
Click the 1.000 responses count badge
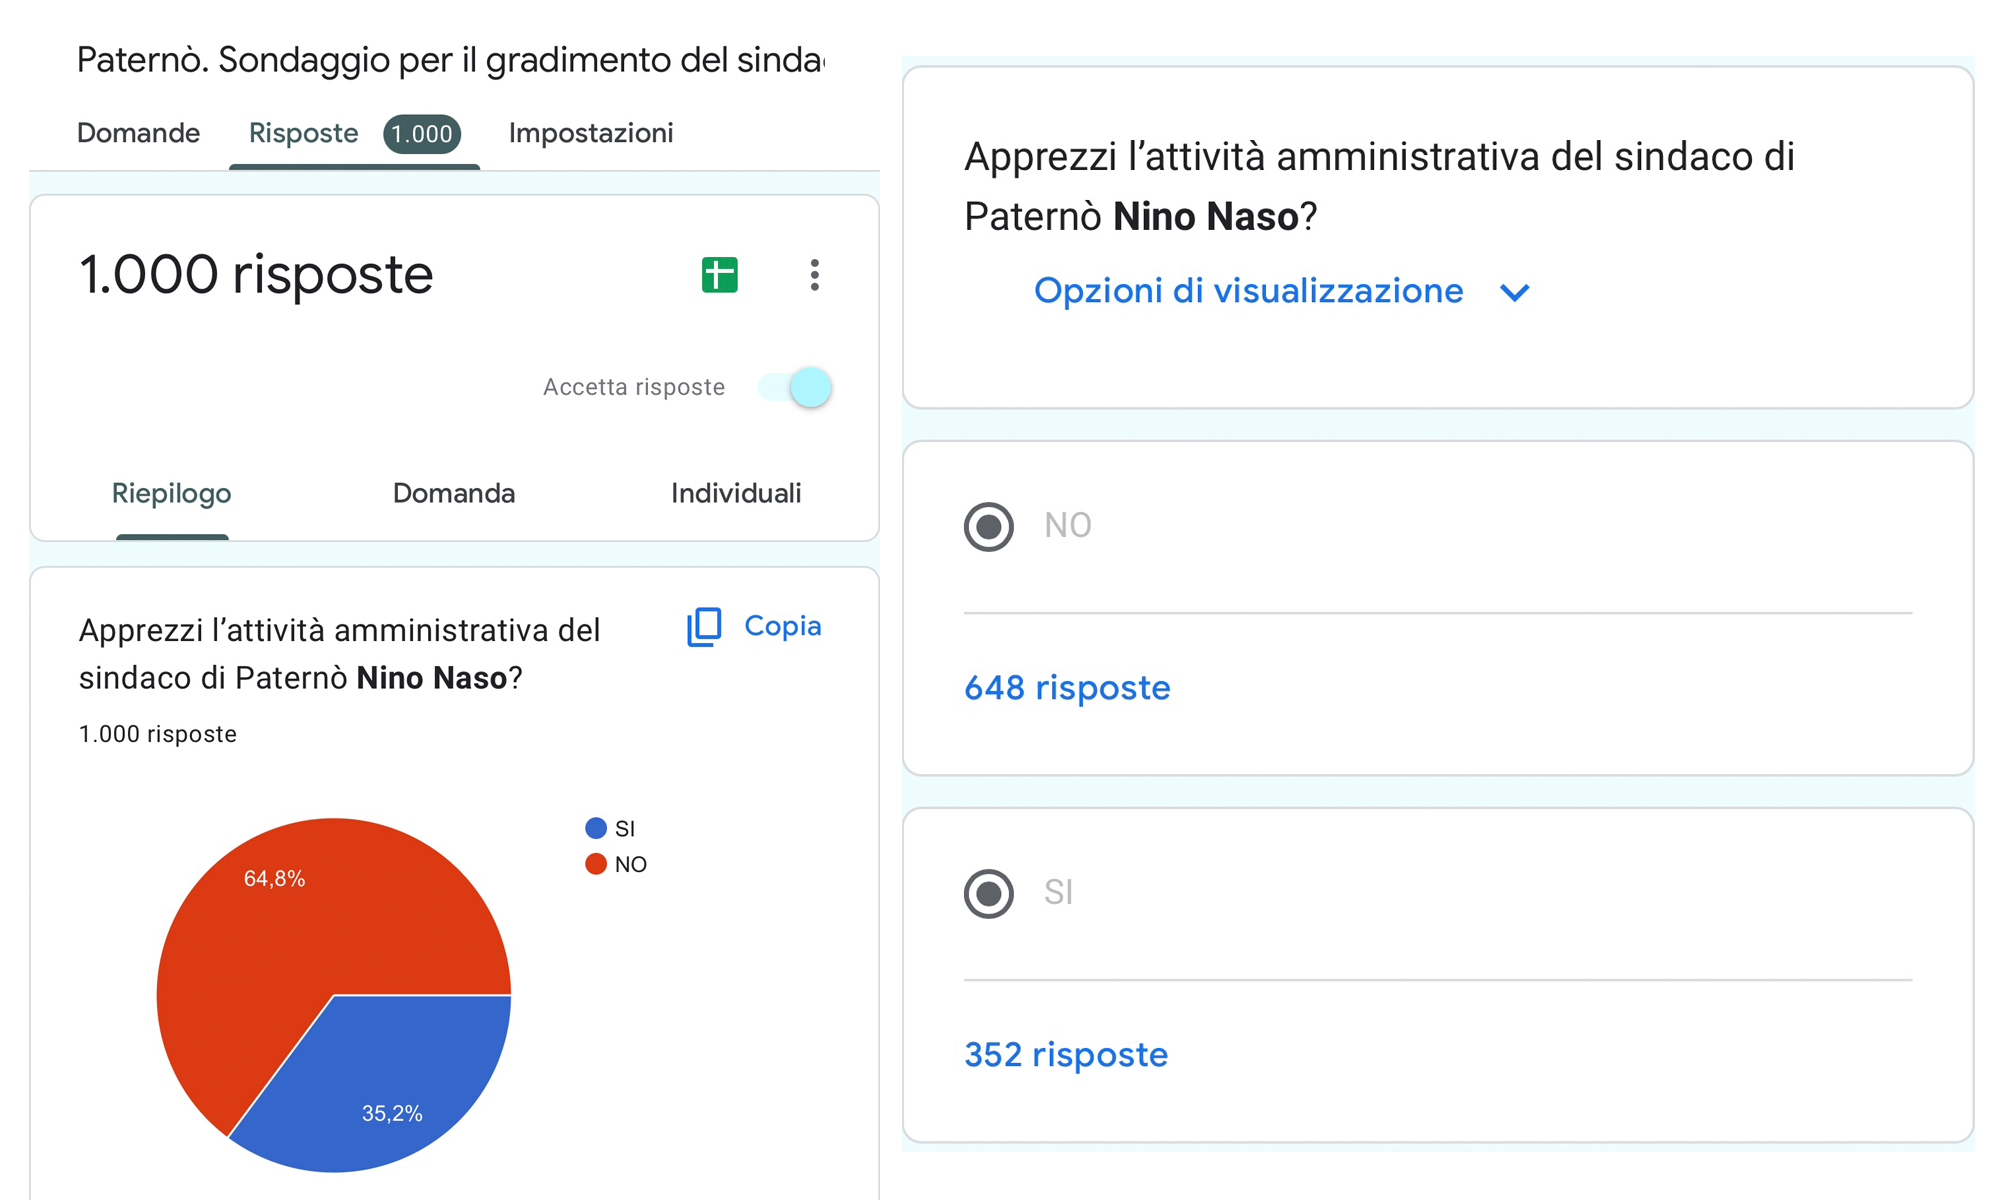click(x=422, y=134)
